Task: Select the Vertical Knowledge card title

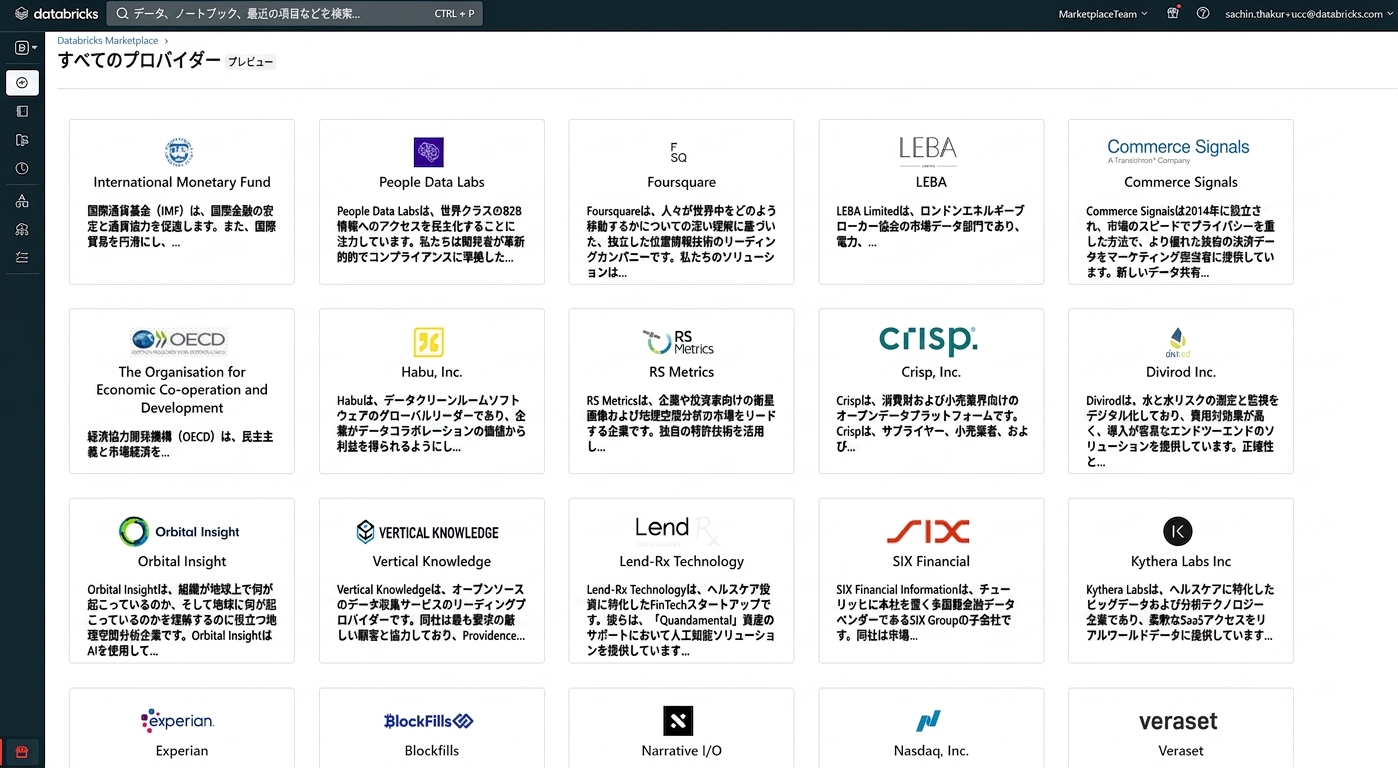Action: pyautogui.click(x=432, y=561)
